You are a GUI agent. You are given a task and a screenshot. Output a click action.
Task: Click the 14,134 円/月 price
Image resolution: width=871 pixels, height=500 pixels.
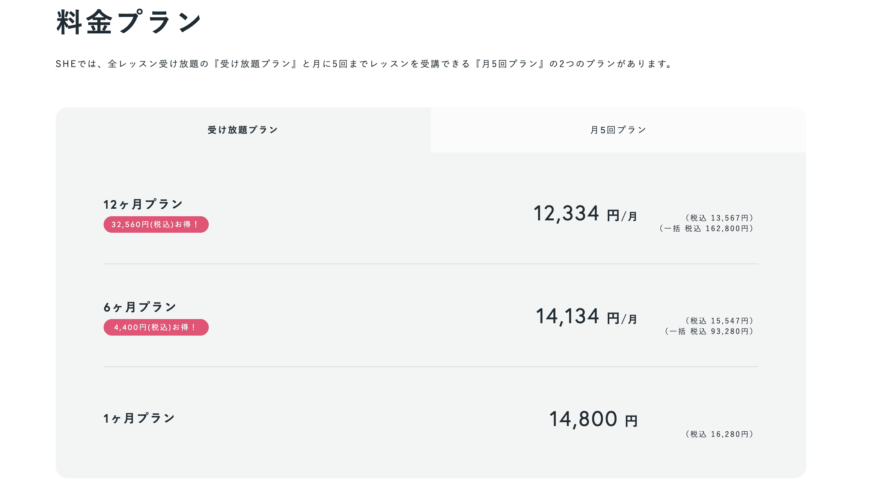pyautogui.click(x=587, y=317)
